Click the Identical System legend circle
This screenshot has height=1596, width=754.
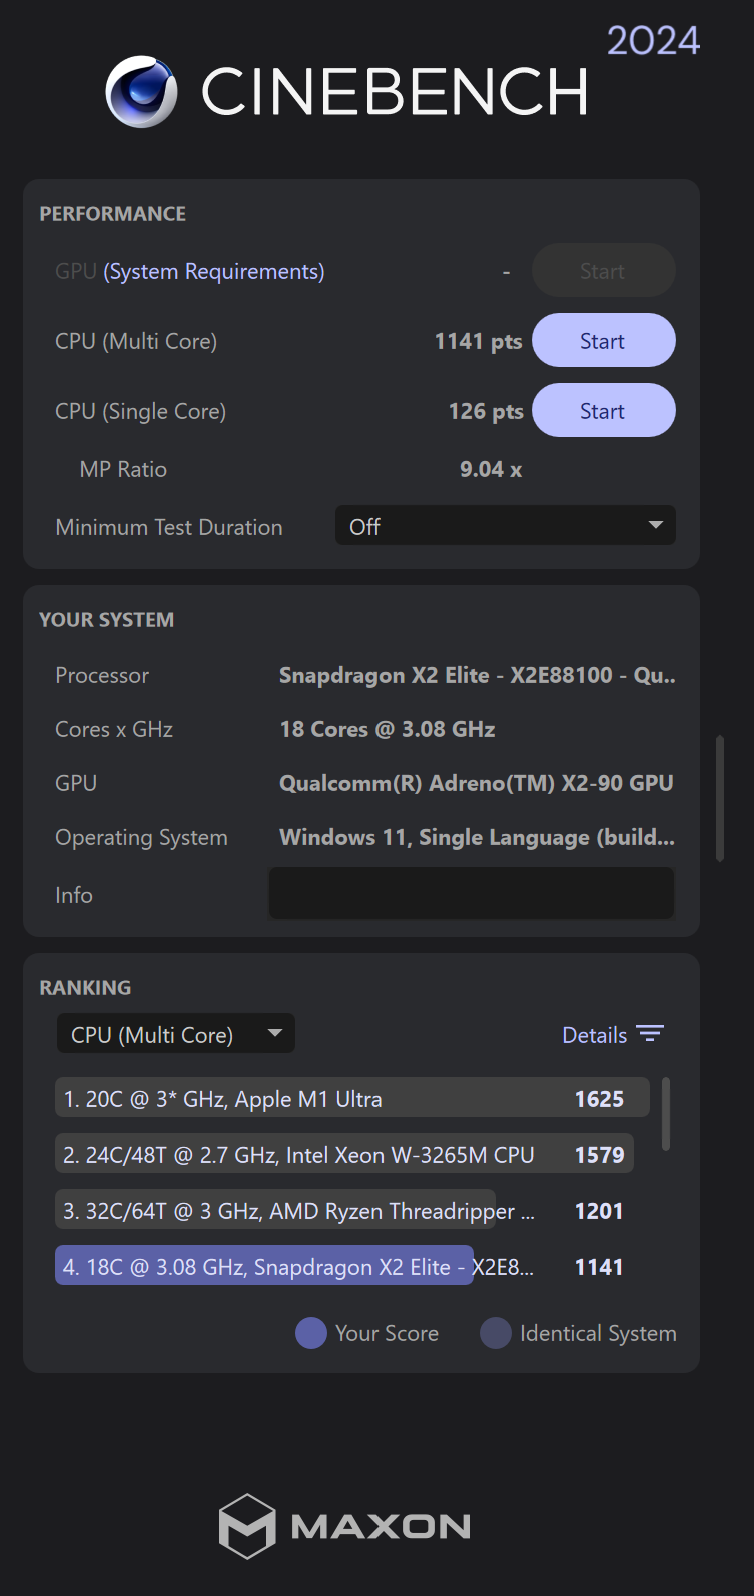tap(496, 1333)
